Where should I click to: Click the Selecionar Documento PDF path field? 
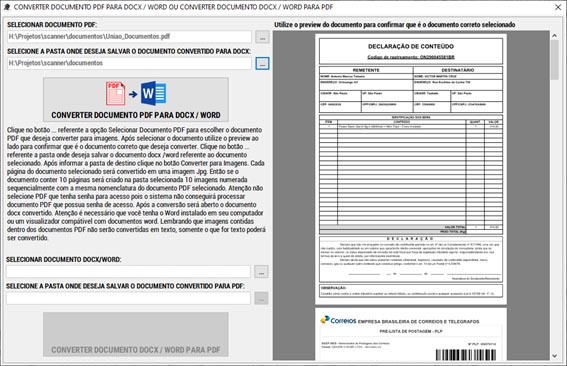point(129,37)
